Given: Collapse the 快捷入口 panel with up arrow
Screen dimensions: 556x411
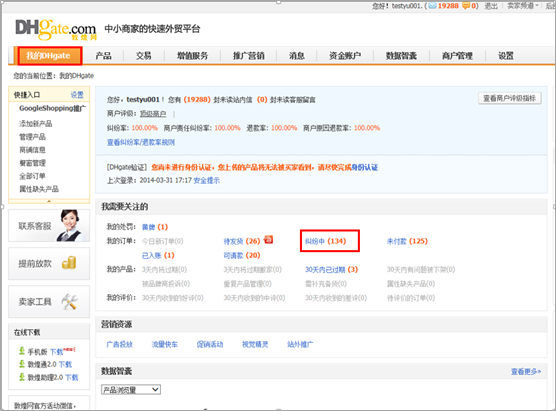Looking at the screenshot, I should (49, 201).
